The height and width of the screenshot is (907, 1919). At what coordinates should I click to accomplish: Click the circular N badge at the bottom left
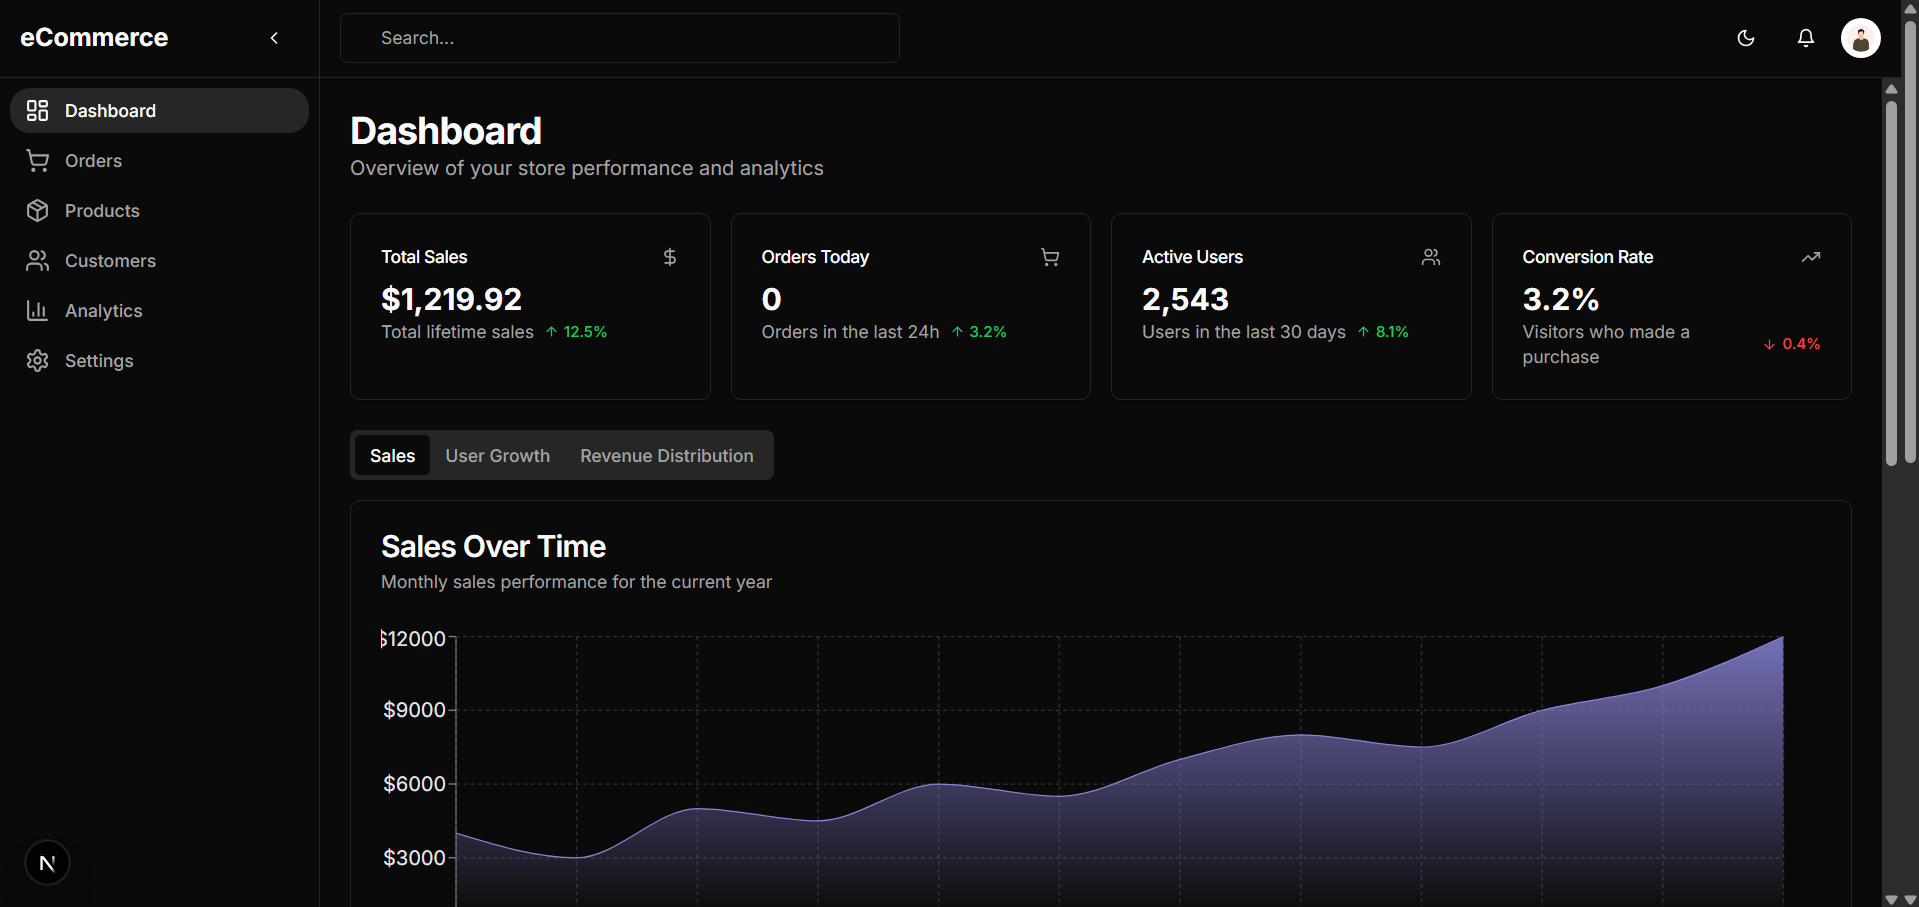click(x=47, y=863)
